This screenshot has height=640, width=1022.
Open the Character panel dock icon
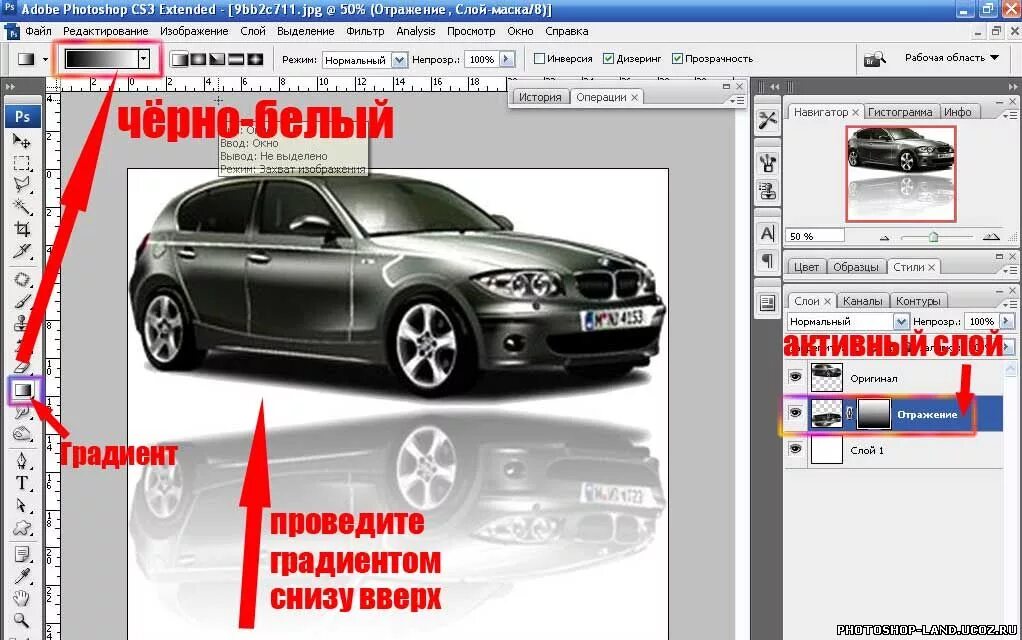(x=768, y=233)
